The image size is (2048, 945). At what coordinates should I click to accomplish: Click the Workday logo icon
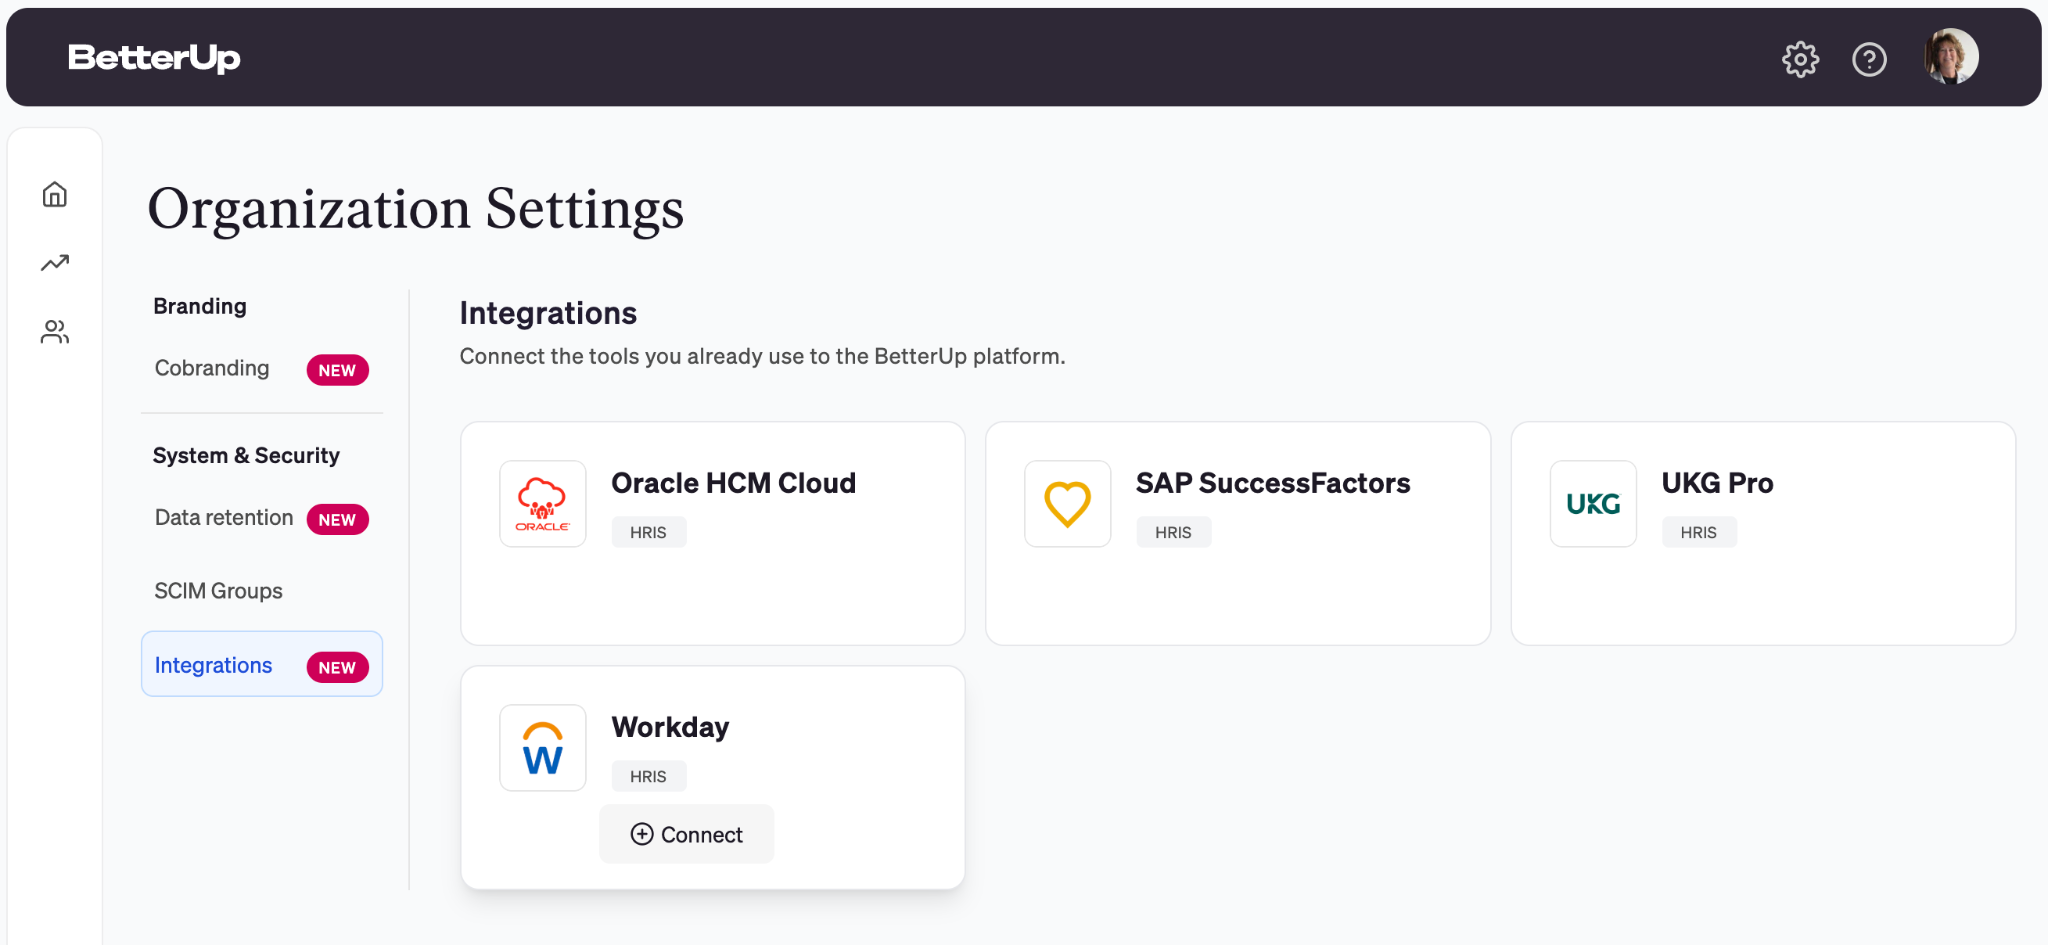pos(543,748)
